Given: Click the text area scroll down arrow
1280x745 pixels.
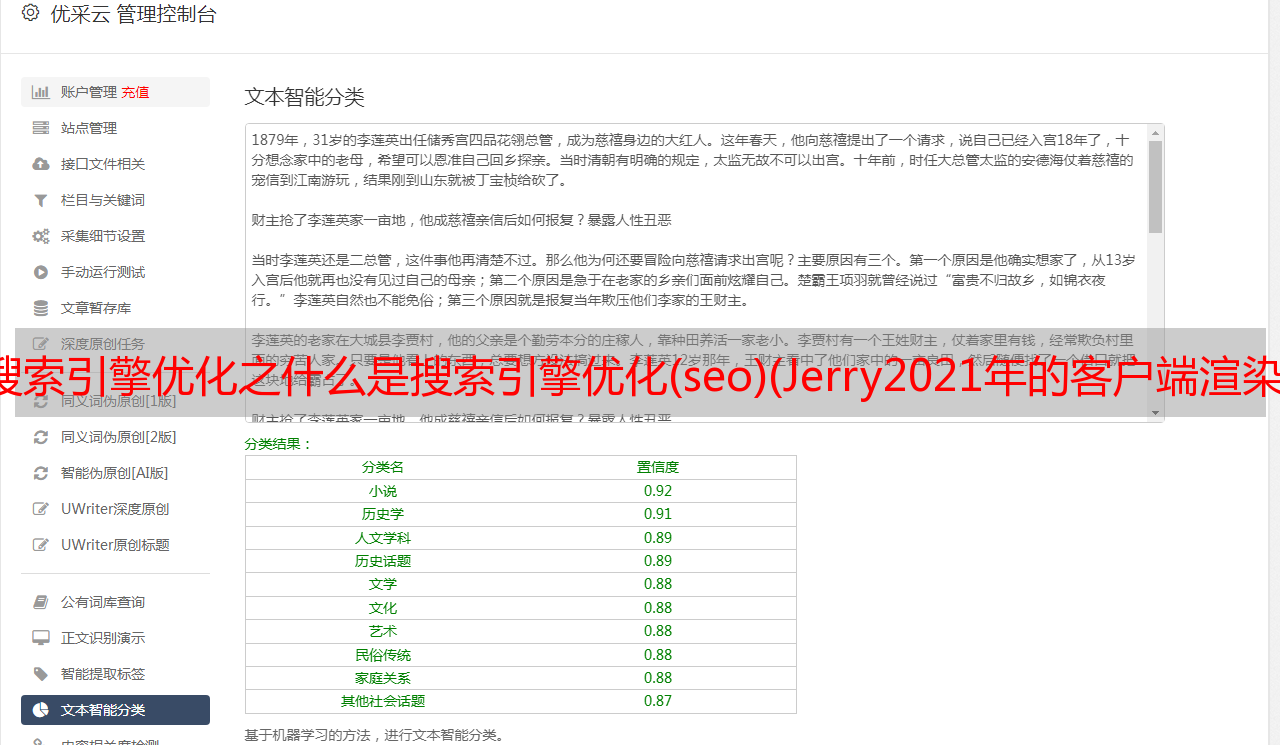Looking at the screenshot, I should pyautogui.click(x=1156, y=413).
